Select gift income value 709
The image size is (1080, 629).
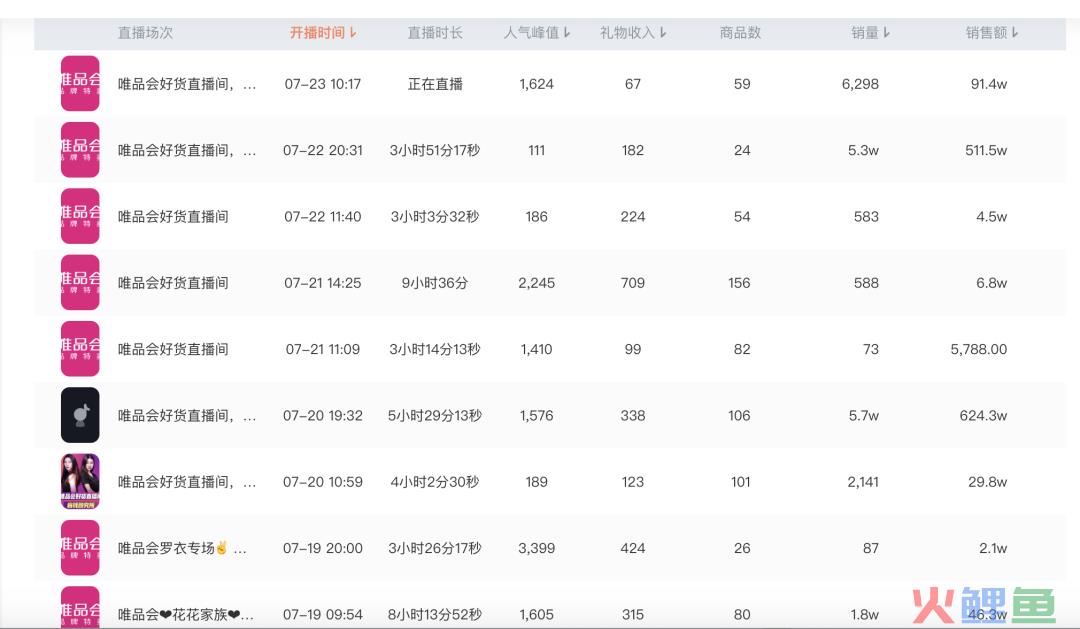coord(633,282)
